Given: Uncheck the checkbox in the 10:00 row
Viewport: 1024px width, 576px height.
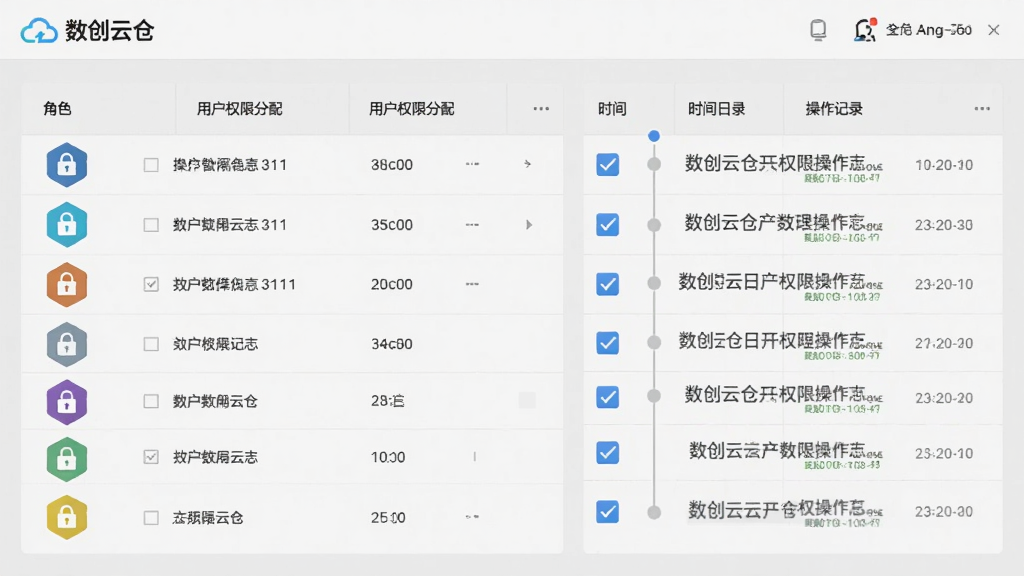Looking at the screenshot, I should [x=151, y=456].
